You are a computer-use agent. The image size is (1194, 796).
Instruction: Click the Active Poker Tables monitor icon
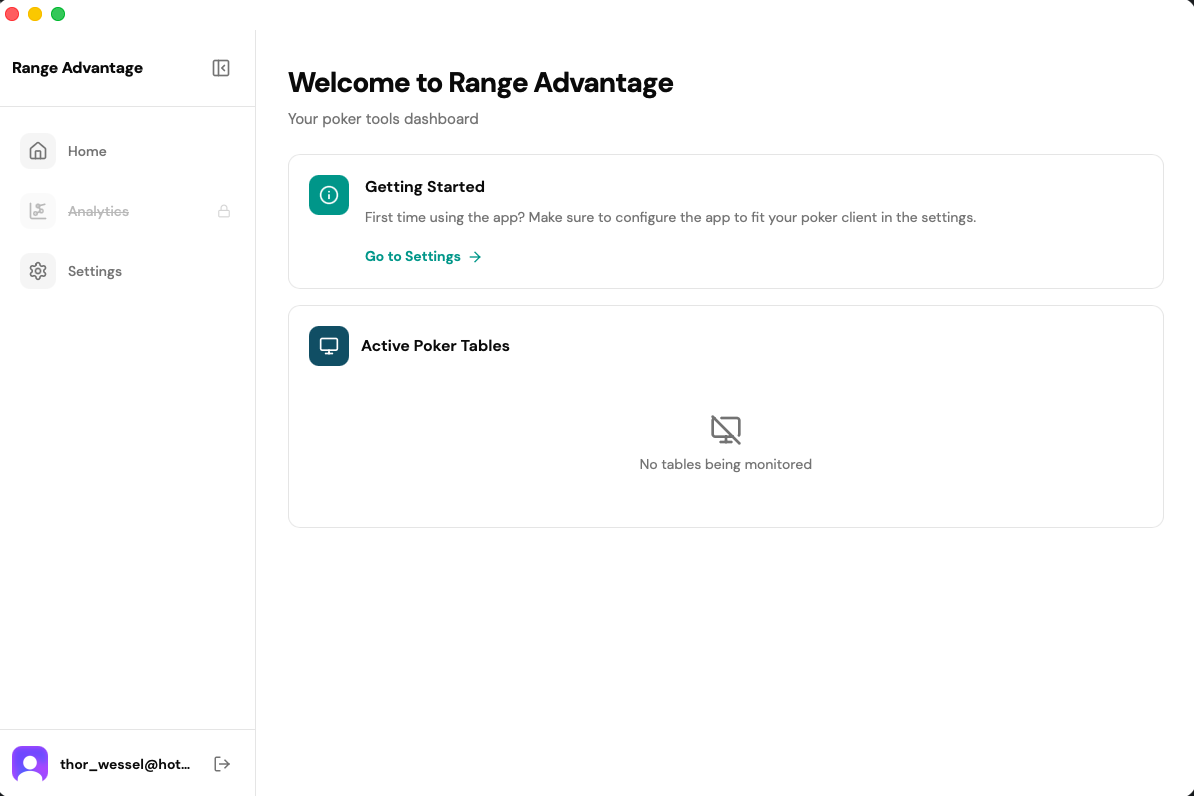328,345
